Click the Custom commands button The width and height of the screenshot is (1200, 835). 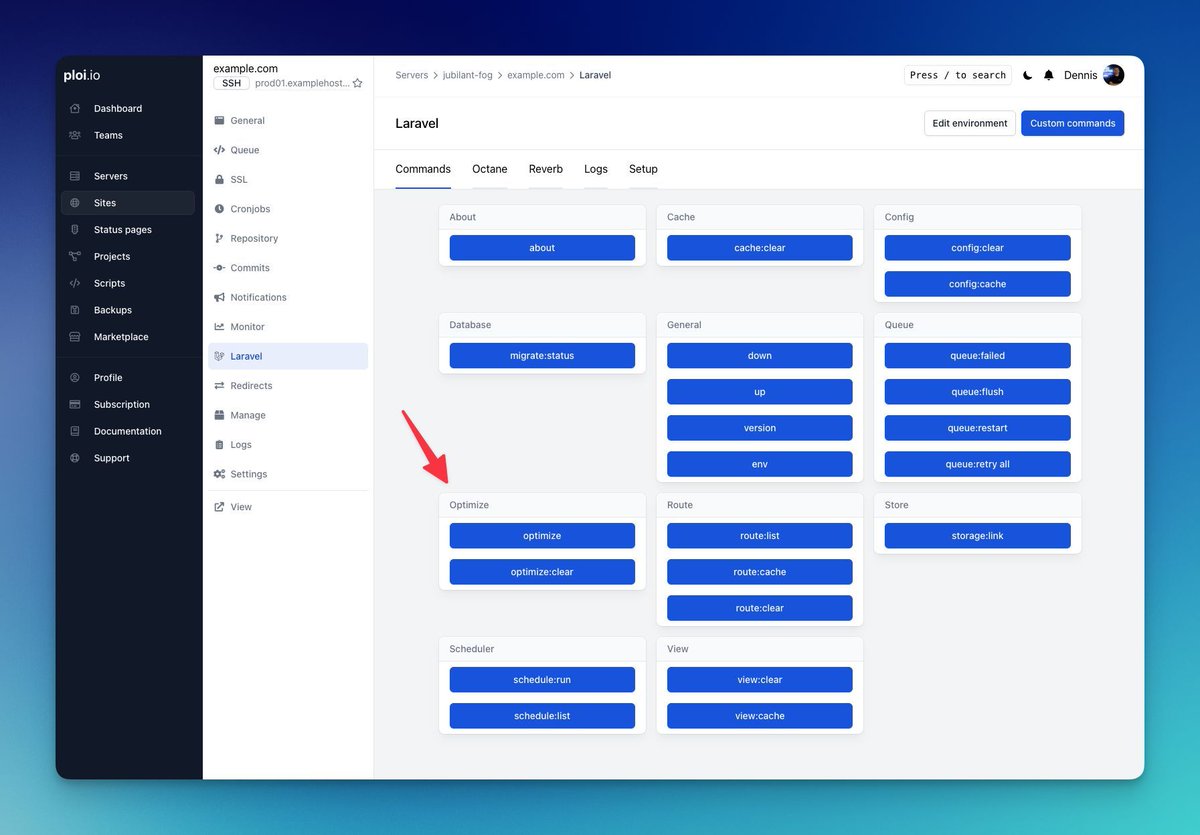(1073, 123)
